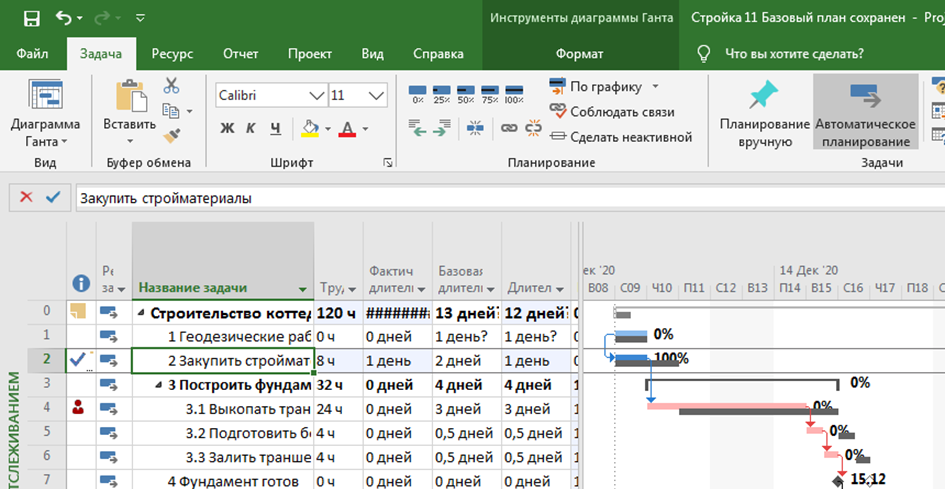Select the '4 Фундамент готов' task cell

(223, 481)
